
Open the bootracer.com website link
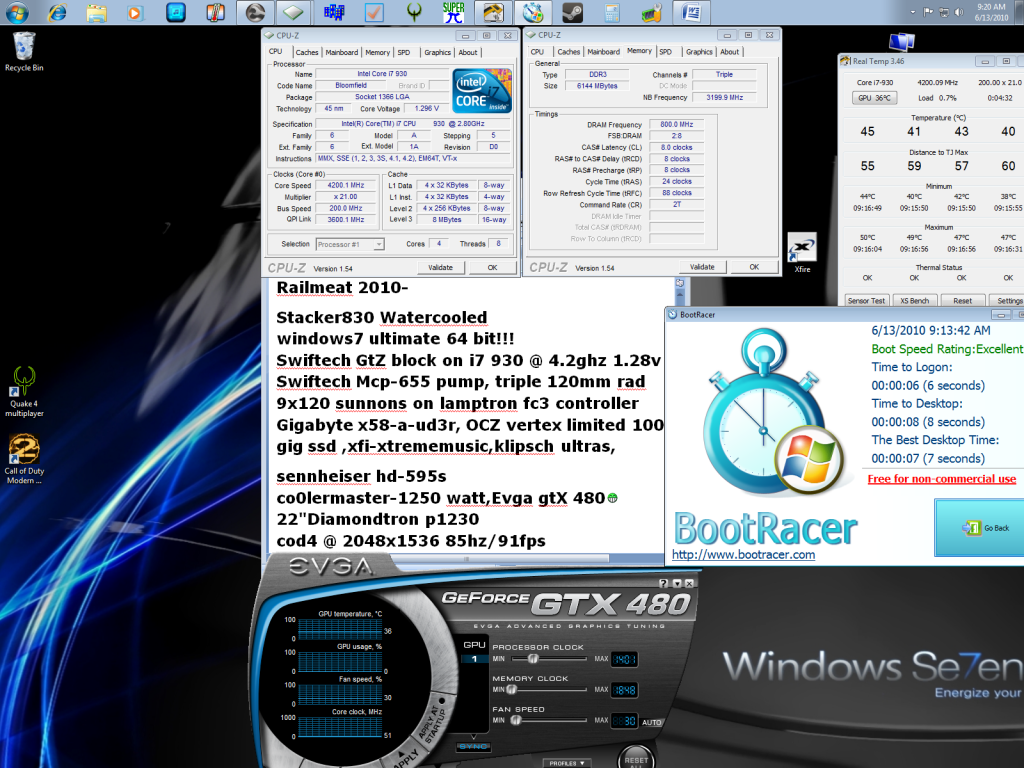(x=743, y=554)
